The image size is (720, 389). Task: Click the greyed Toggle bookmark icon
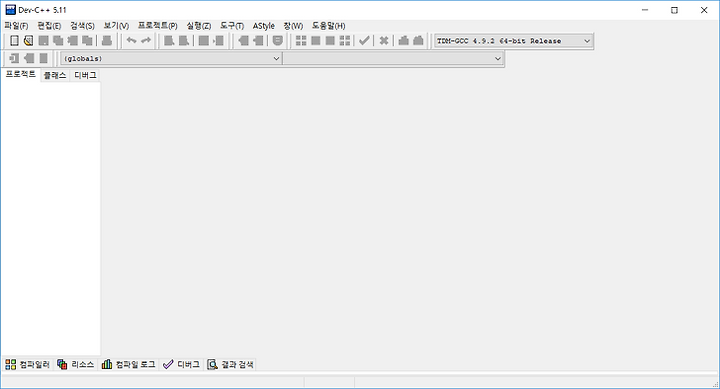pos(29,58)
